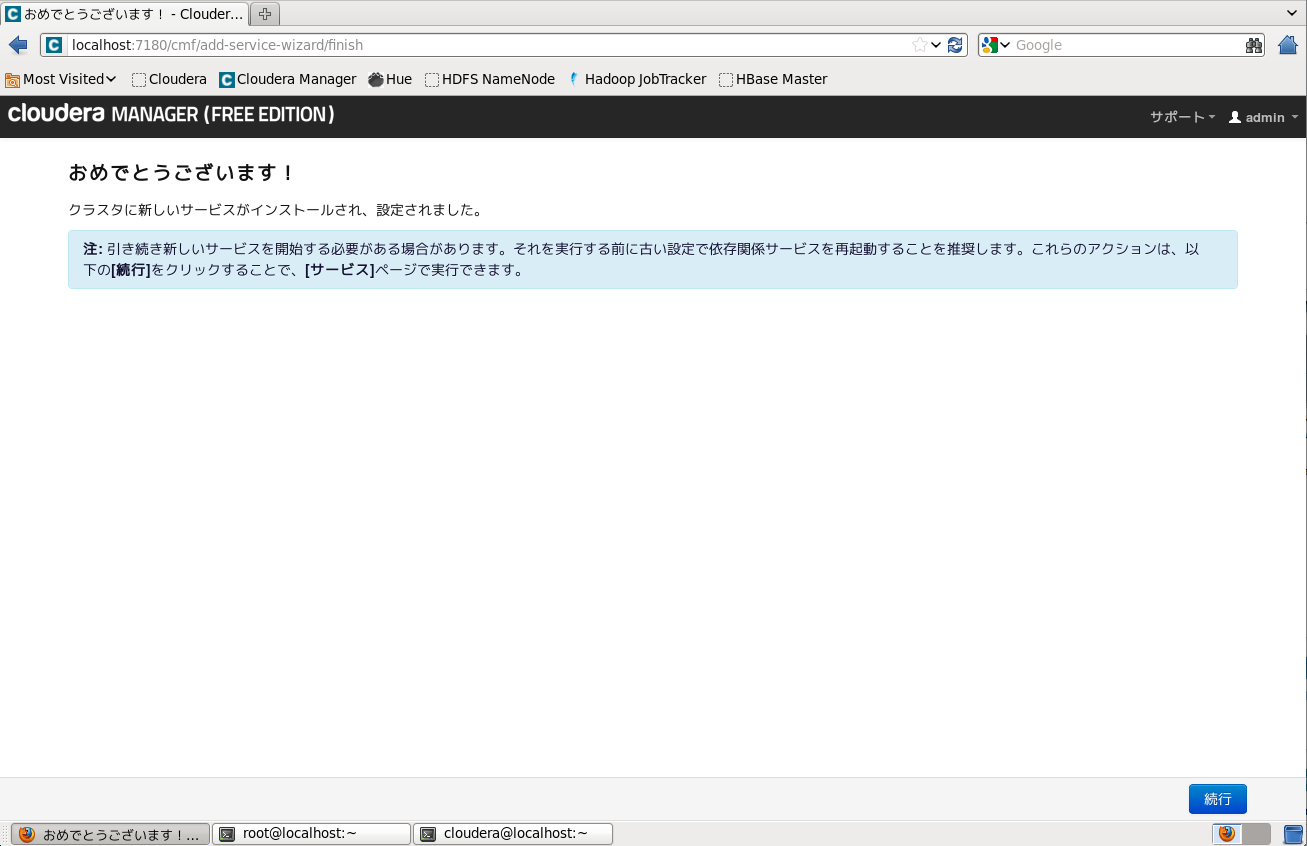This screenshot has height=846, width=1307.
Task: Open the admin user dropdown
Action: pos(1264,117)
